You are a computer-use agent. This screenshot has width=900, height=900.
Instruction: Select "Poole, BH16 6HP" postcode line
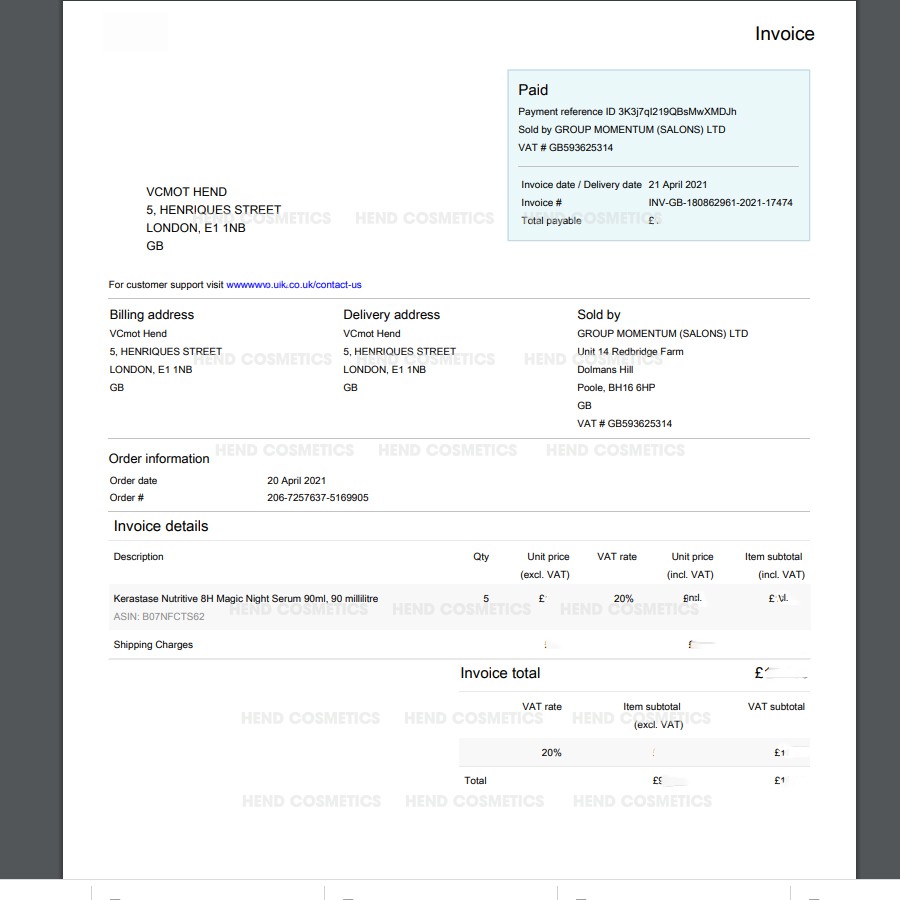click(x=616, y=387)
